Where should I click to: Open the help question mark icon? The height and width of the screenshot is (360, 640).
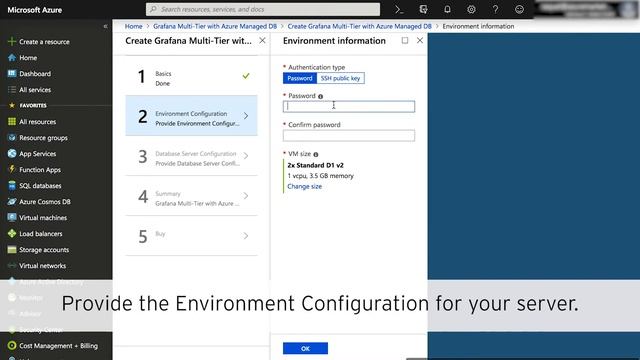[x=495, y=9]
